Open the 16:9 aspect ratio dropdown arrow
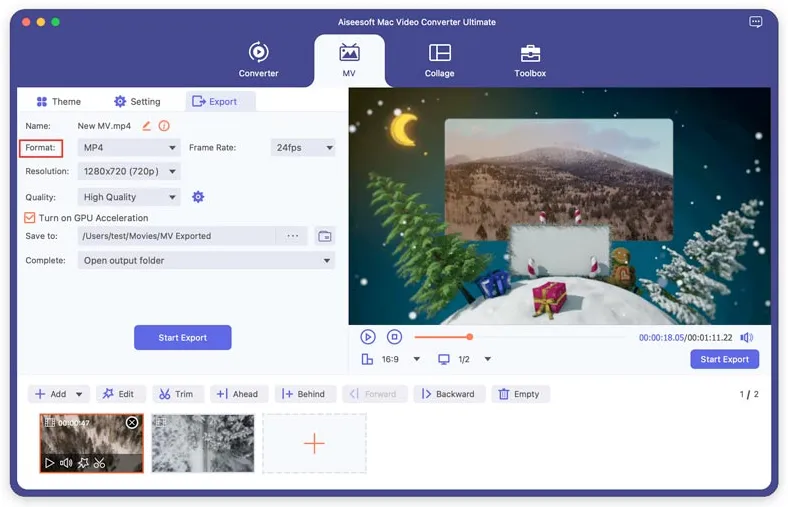The image size is (788, 507). pyautogui.click(x=417, y=359)
